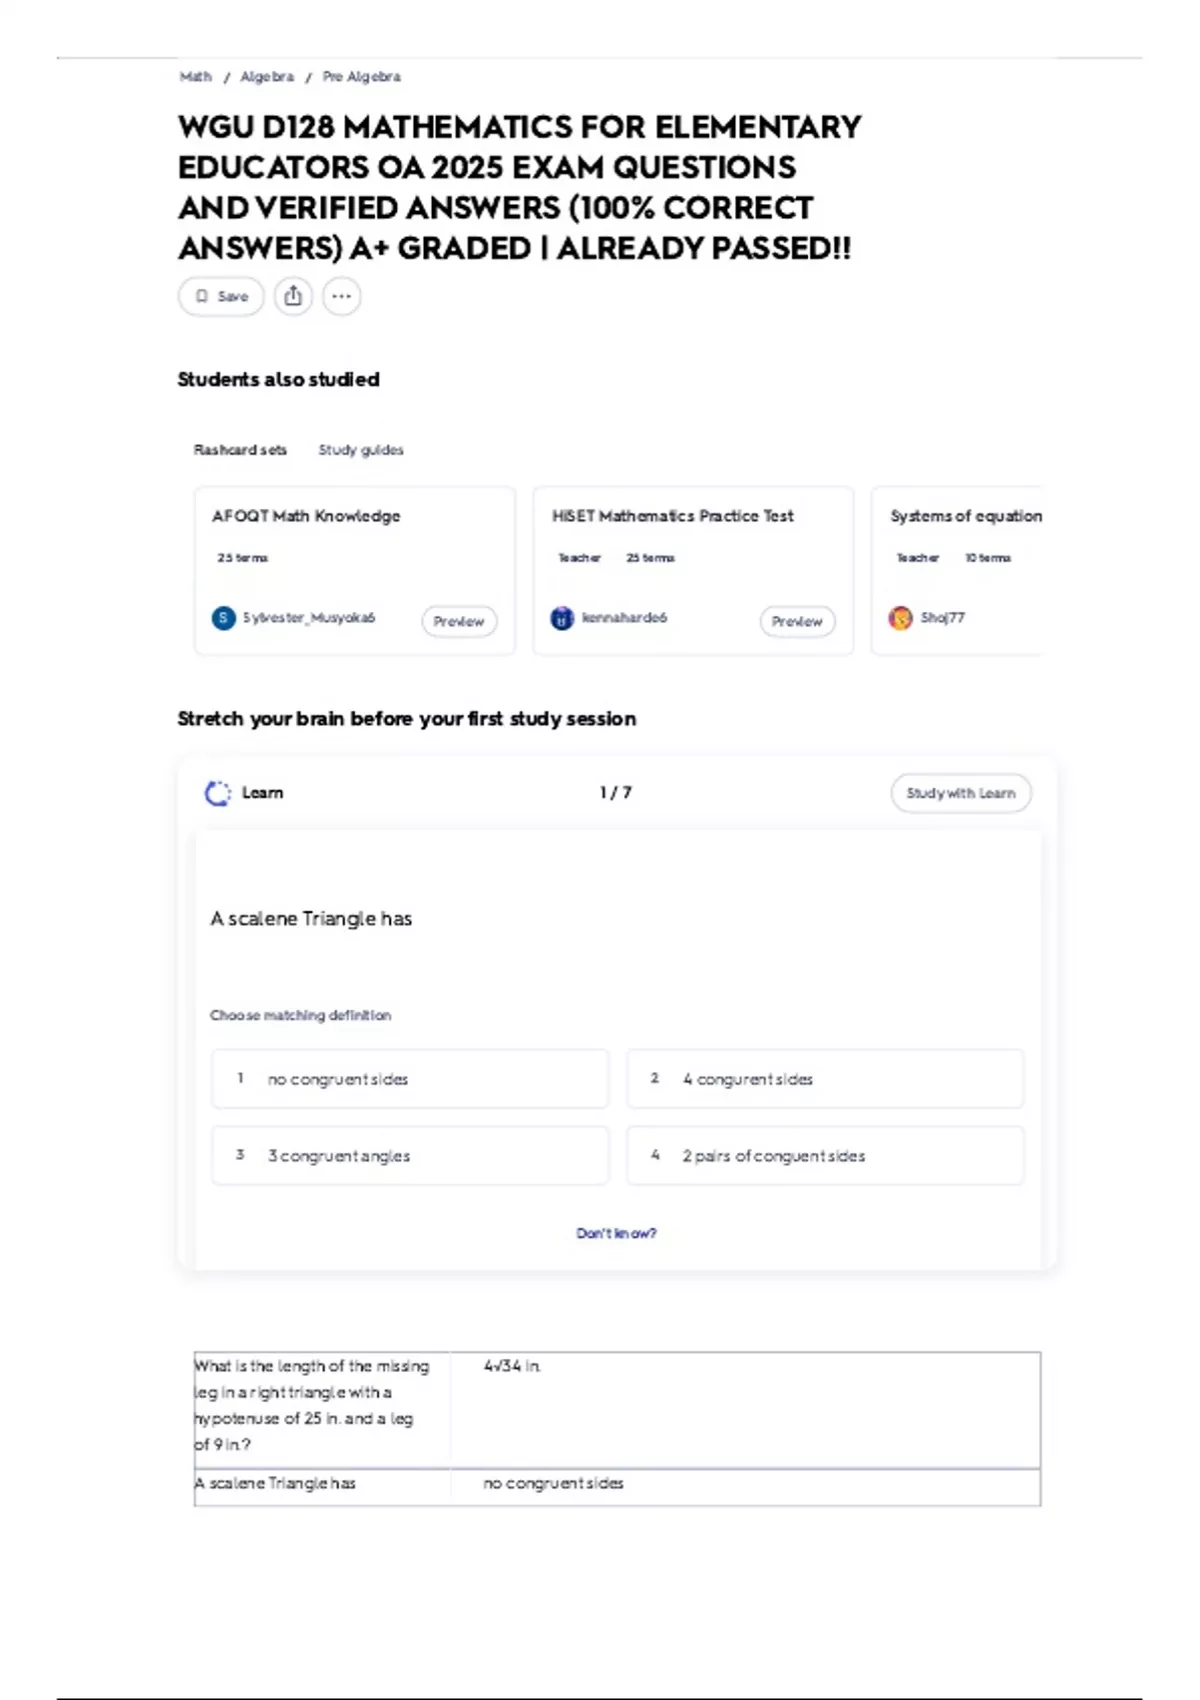Open the Systems of equations card
Image resolution: width=1200 pixels, height=1700 pixels.
pyautogui.click(x=960, y=570)
